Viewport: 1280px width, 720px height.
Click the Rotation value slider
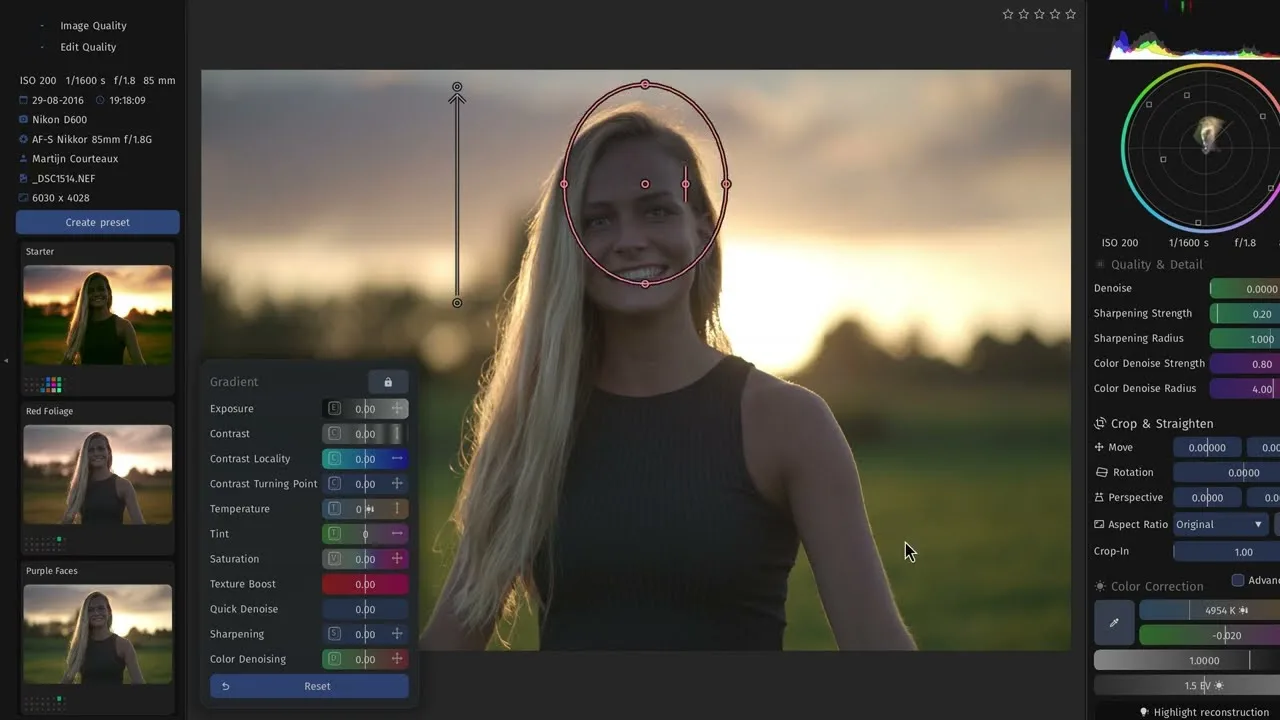pyautogui.click(x=1227, y=473)
